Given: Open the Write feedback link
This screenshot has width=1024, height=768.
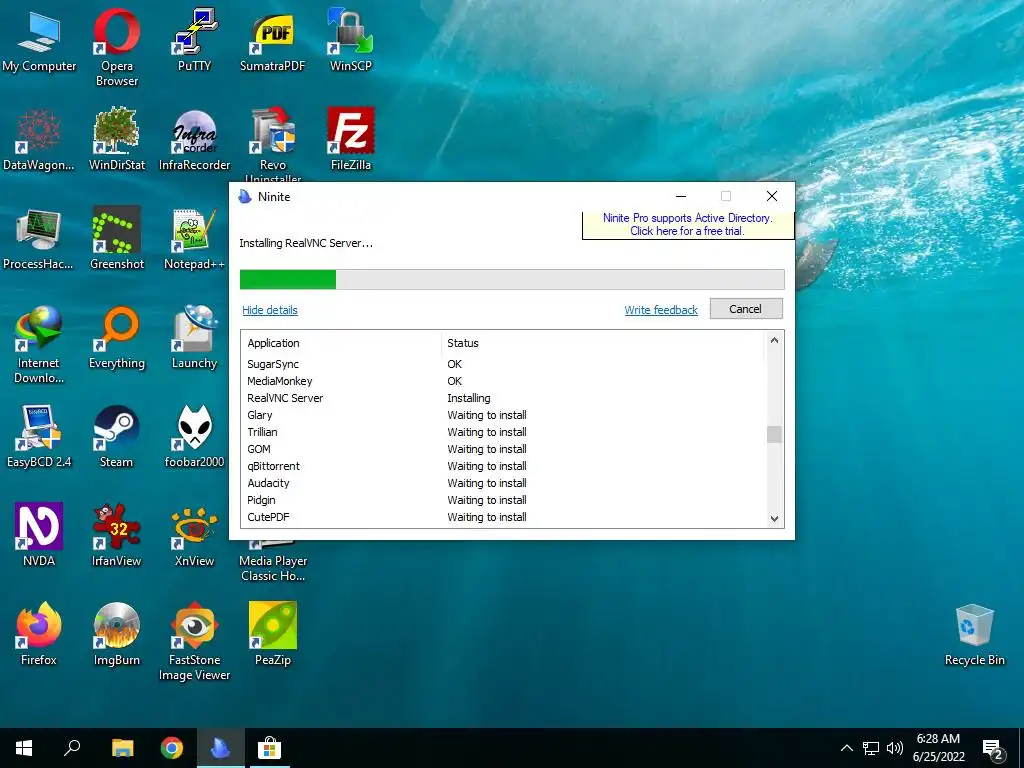Looking at the screenshot, I should click(661, 310).
